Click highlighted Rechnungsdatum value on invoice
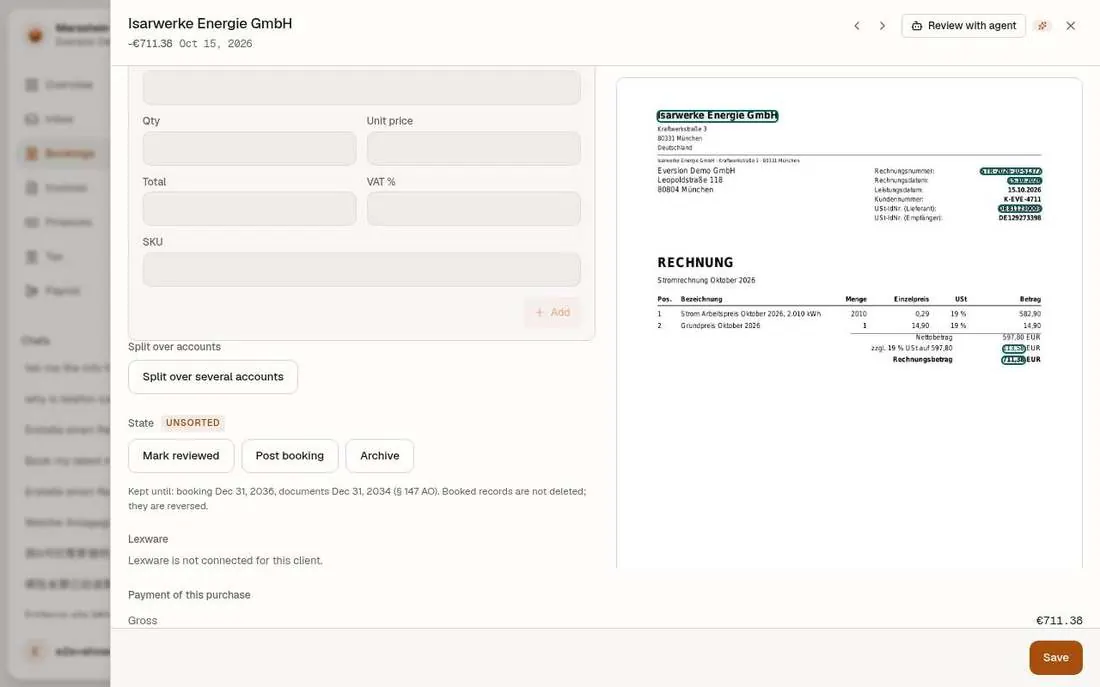The height and width of the screenshot is (687, 1100). pyautogui.click(x=1024, y=180)
